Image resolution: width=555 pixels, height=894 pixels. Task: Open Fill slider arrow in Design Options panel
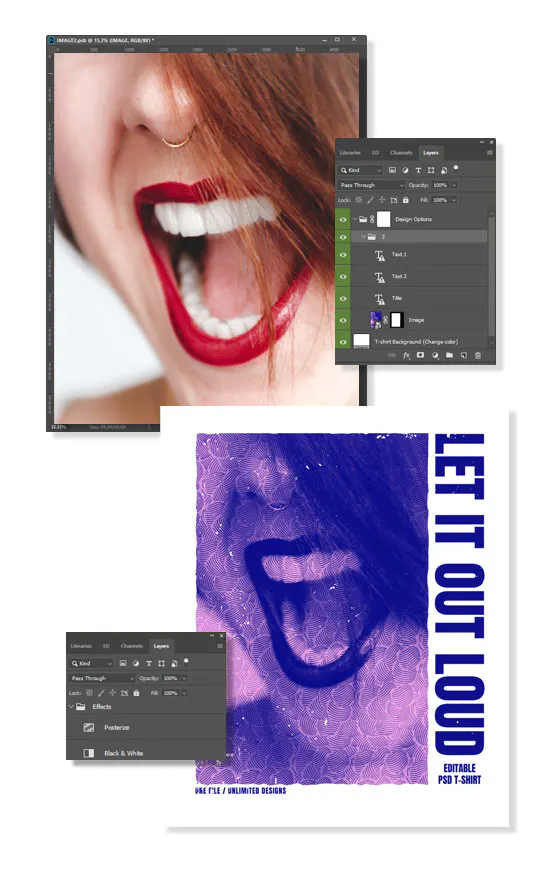454,200
